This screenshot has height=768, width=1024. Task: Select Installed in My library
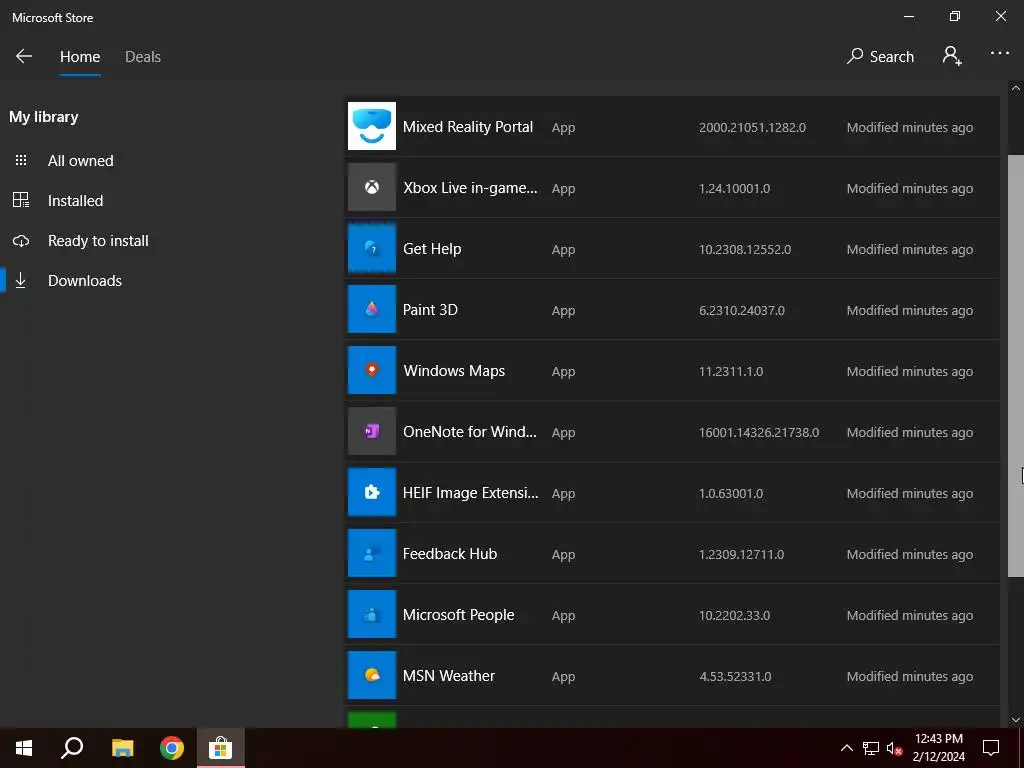pyautogui.click(x=75, y=200)
